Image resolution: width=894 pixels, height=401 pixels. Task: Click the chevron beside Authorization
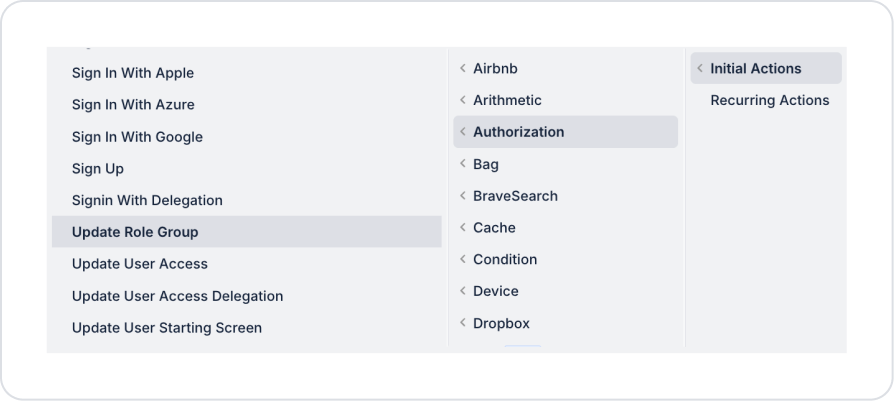click(x=463, y=132)
